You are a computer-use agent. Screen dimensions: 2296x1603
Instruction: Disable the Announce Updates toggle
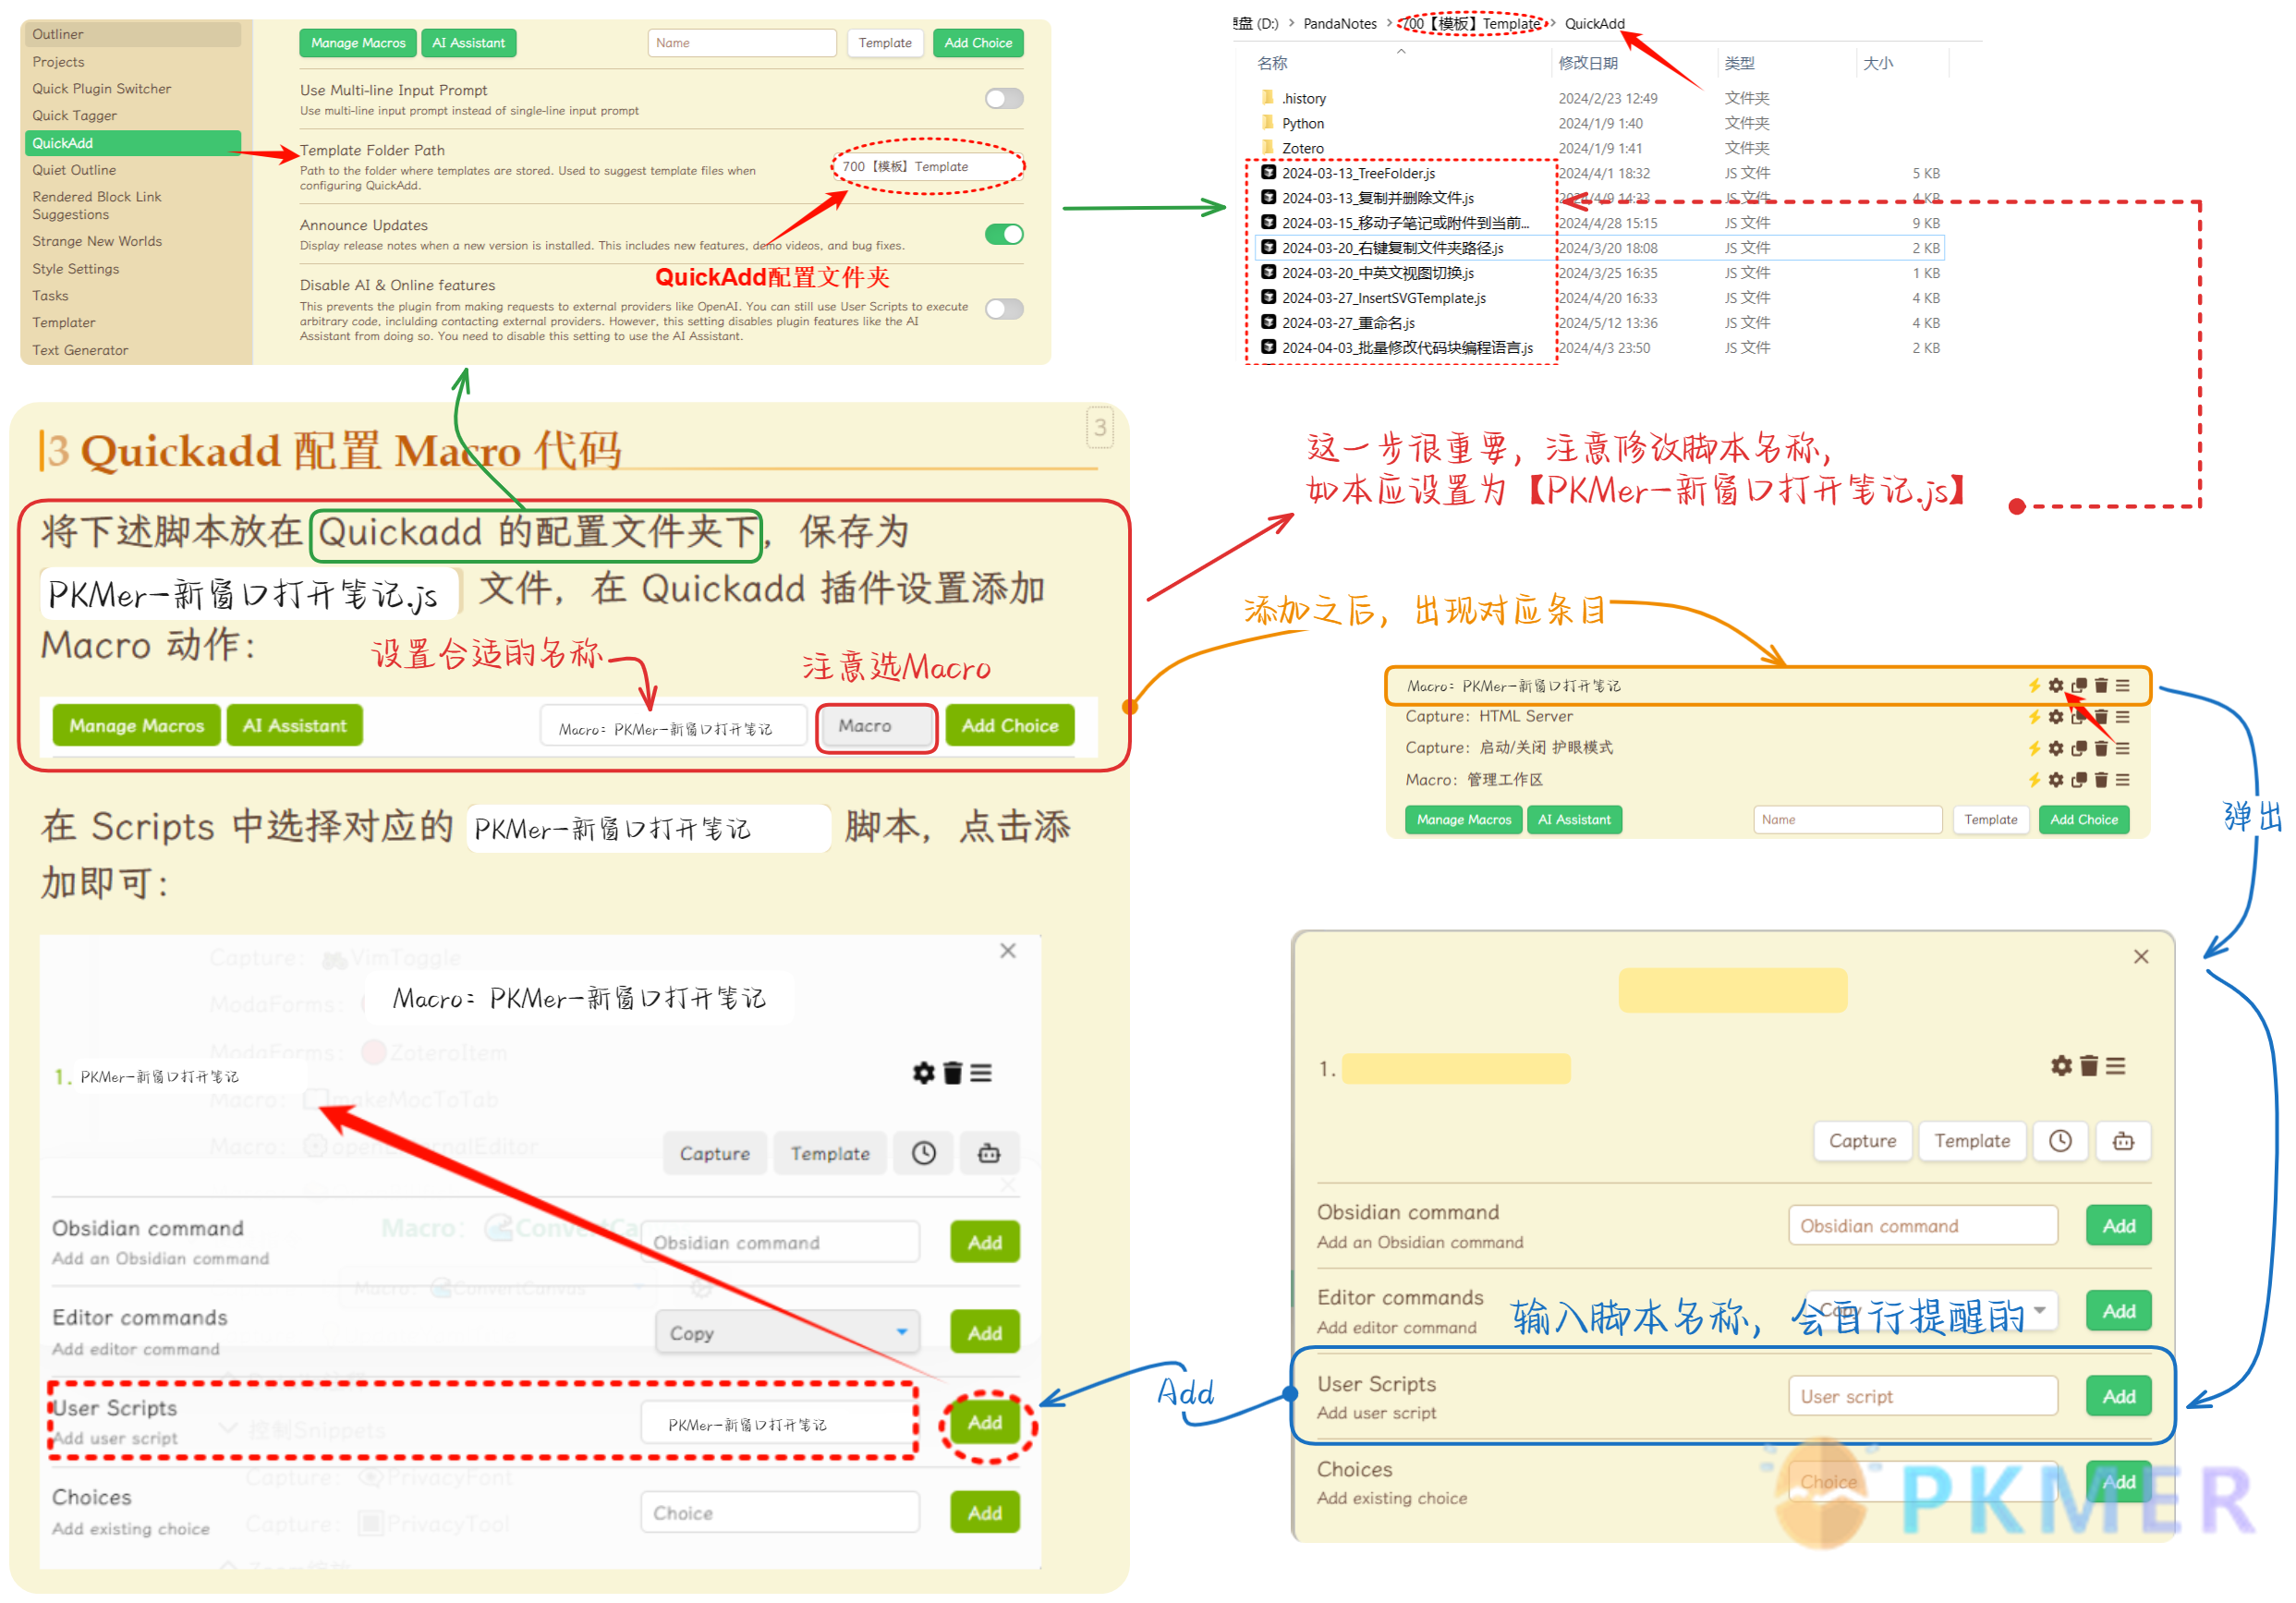pyautogui.click(x=1004, y=234)
